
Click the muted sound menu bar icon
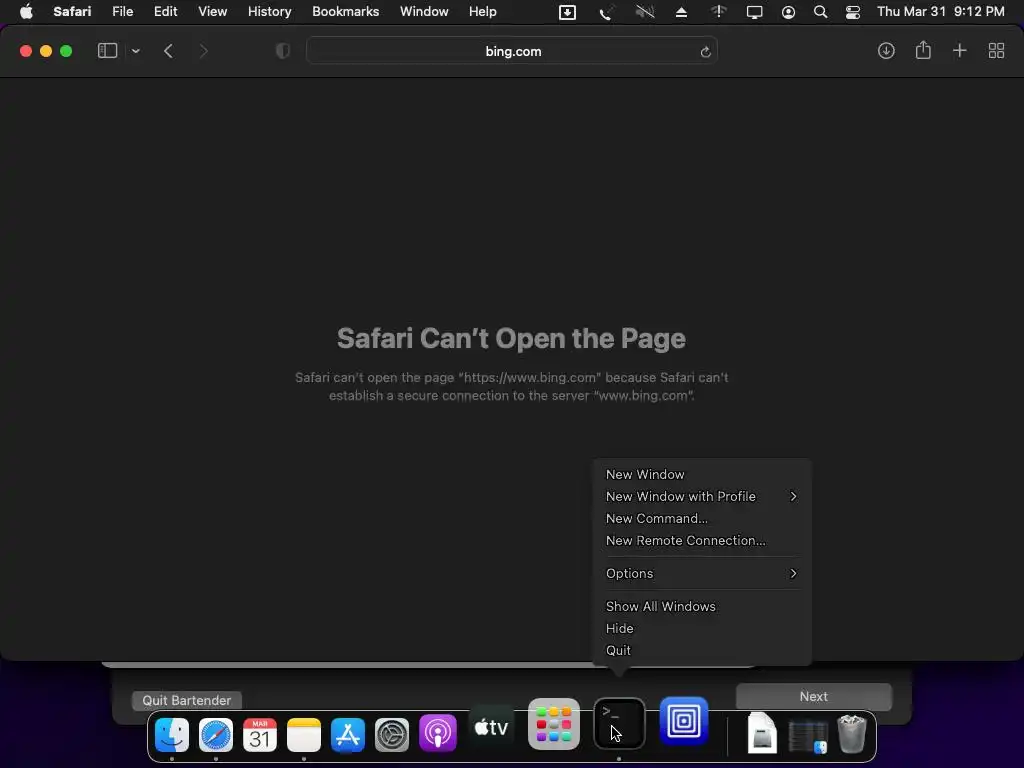pos(645,12)
